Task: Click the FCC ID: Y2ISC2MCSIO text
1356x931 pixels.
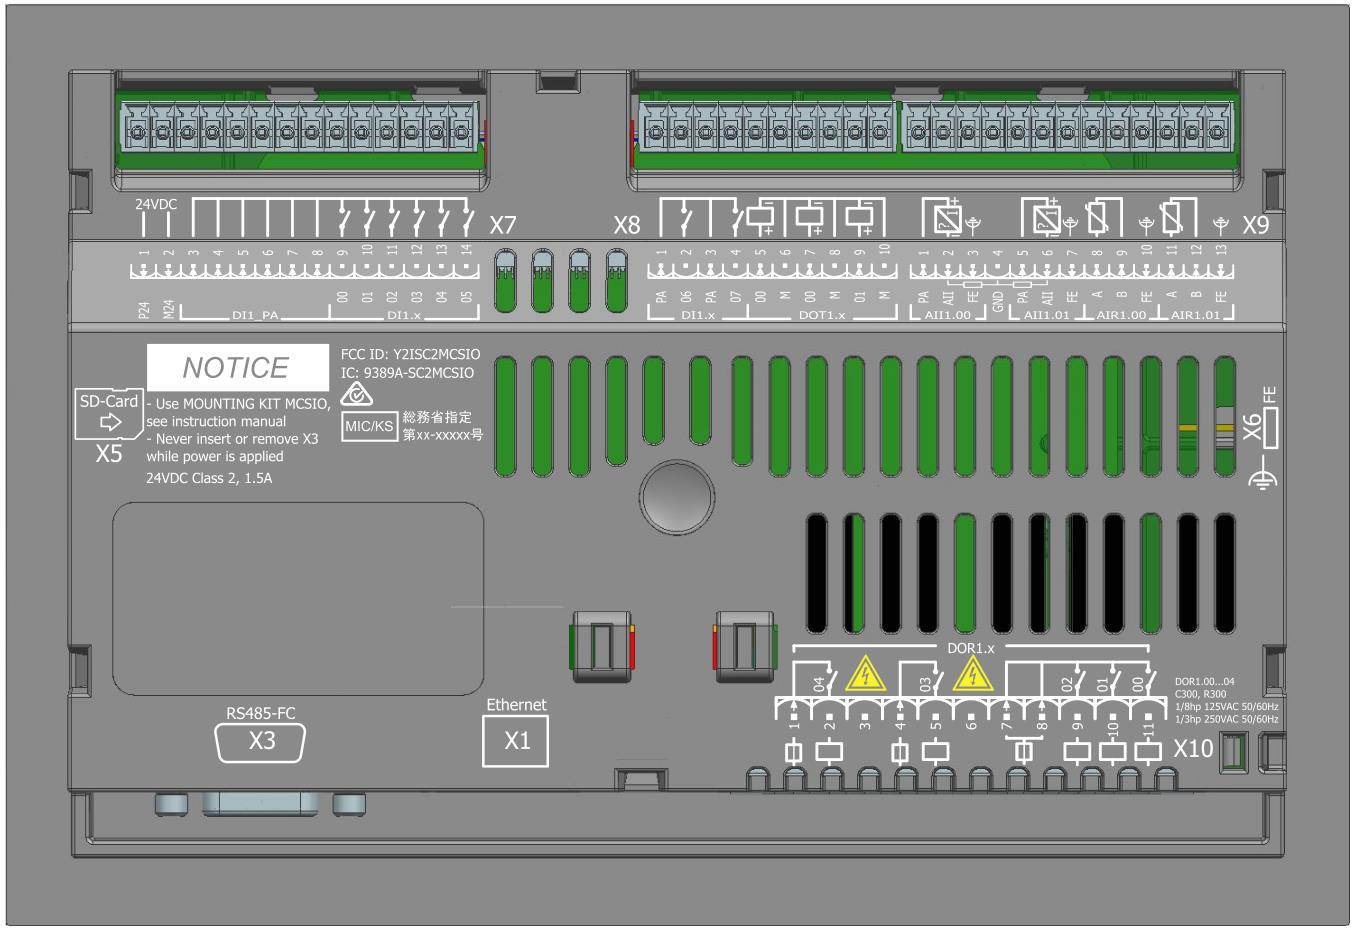Action: [411, 354]
